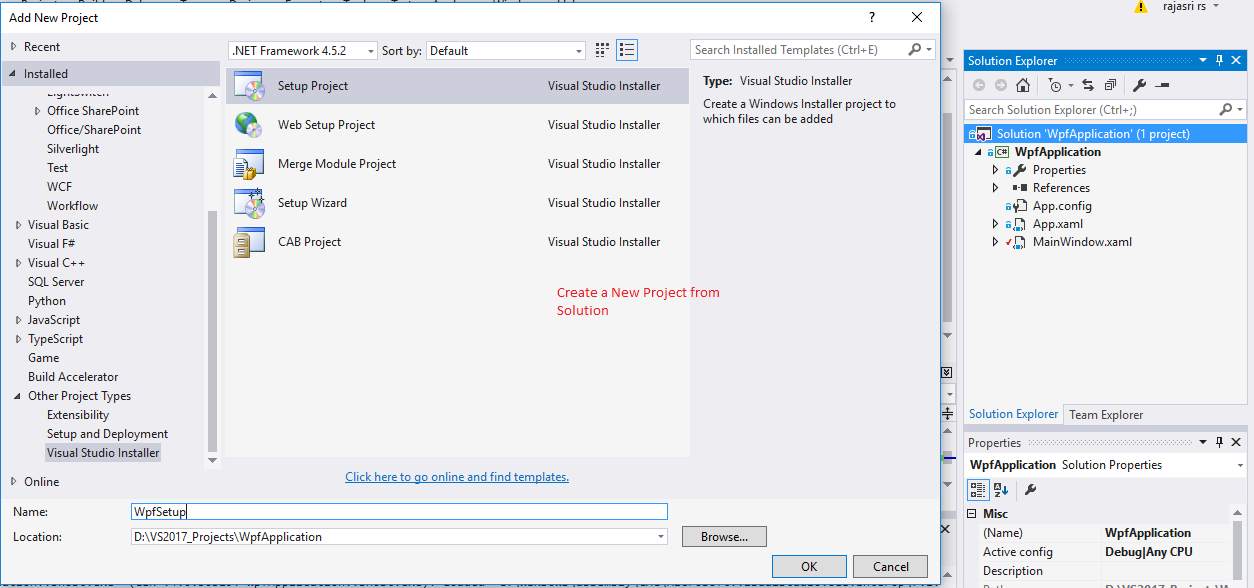This screenshot has width=1254, height=588.
Task: Collapse the Installed templates node
Action: (13, 74)
